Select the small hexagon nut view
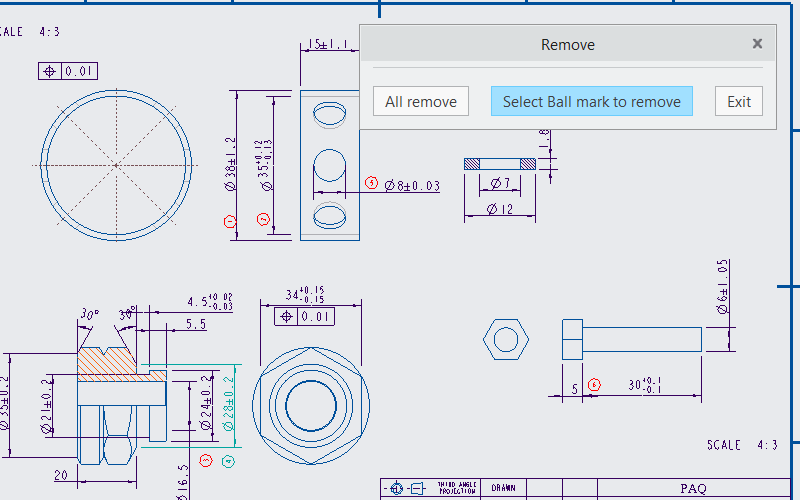Image resolution: width=800 pixels, height=500 pixels. [504, 340]
